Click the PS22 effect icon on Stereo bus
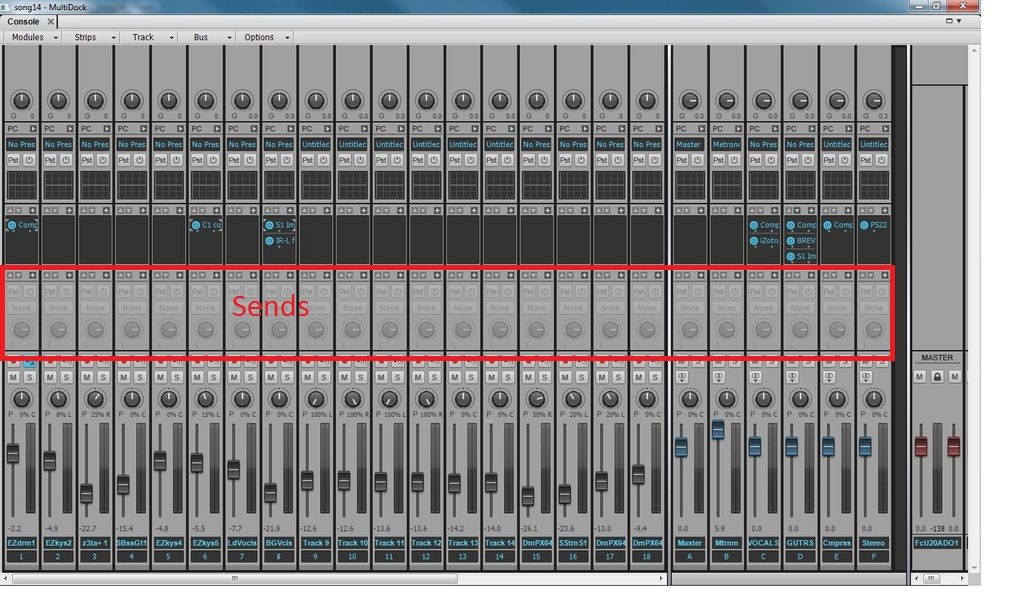The image size is (1024, 613). pyautogui.click(x=864, y=225)
